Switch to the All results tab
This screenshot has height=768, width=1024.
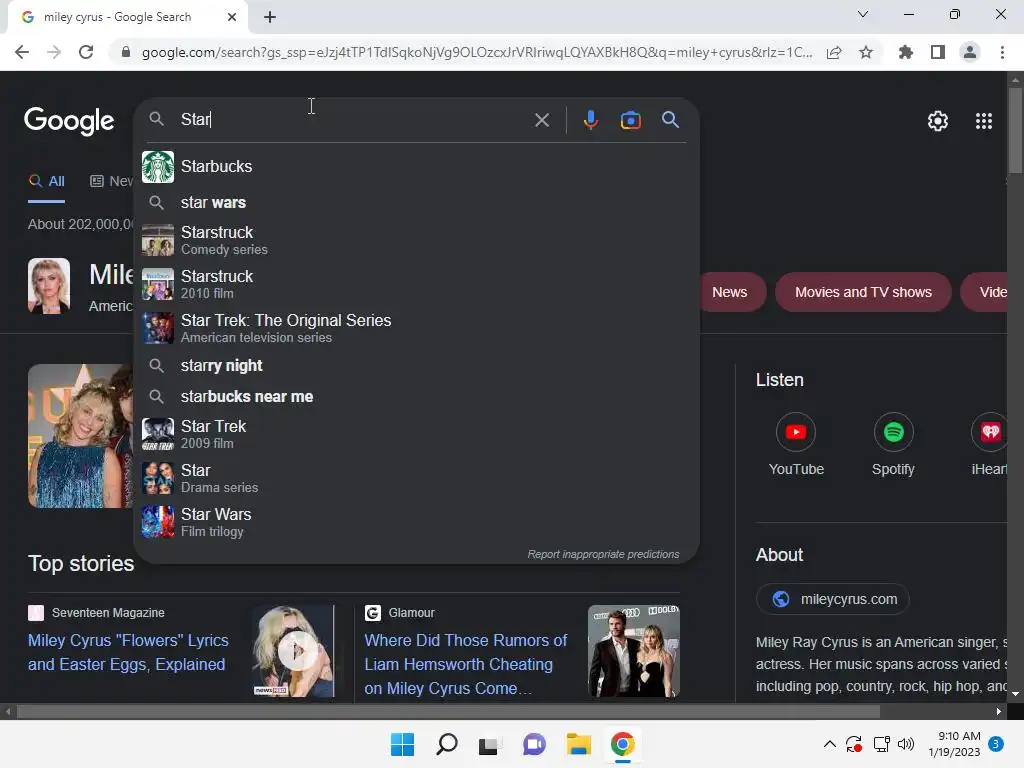(46, 182)
